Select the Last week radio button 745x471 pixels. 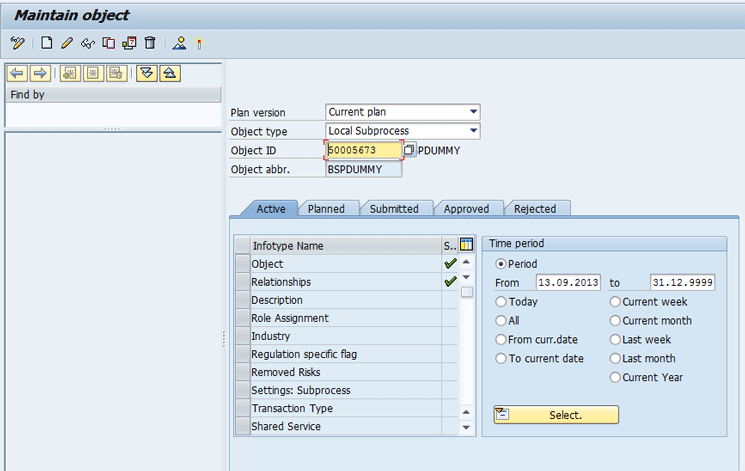click(615, 340)
